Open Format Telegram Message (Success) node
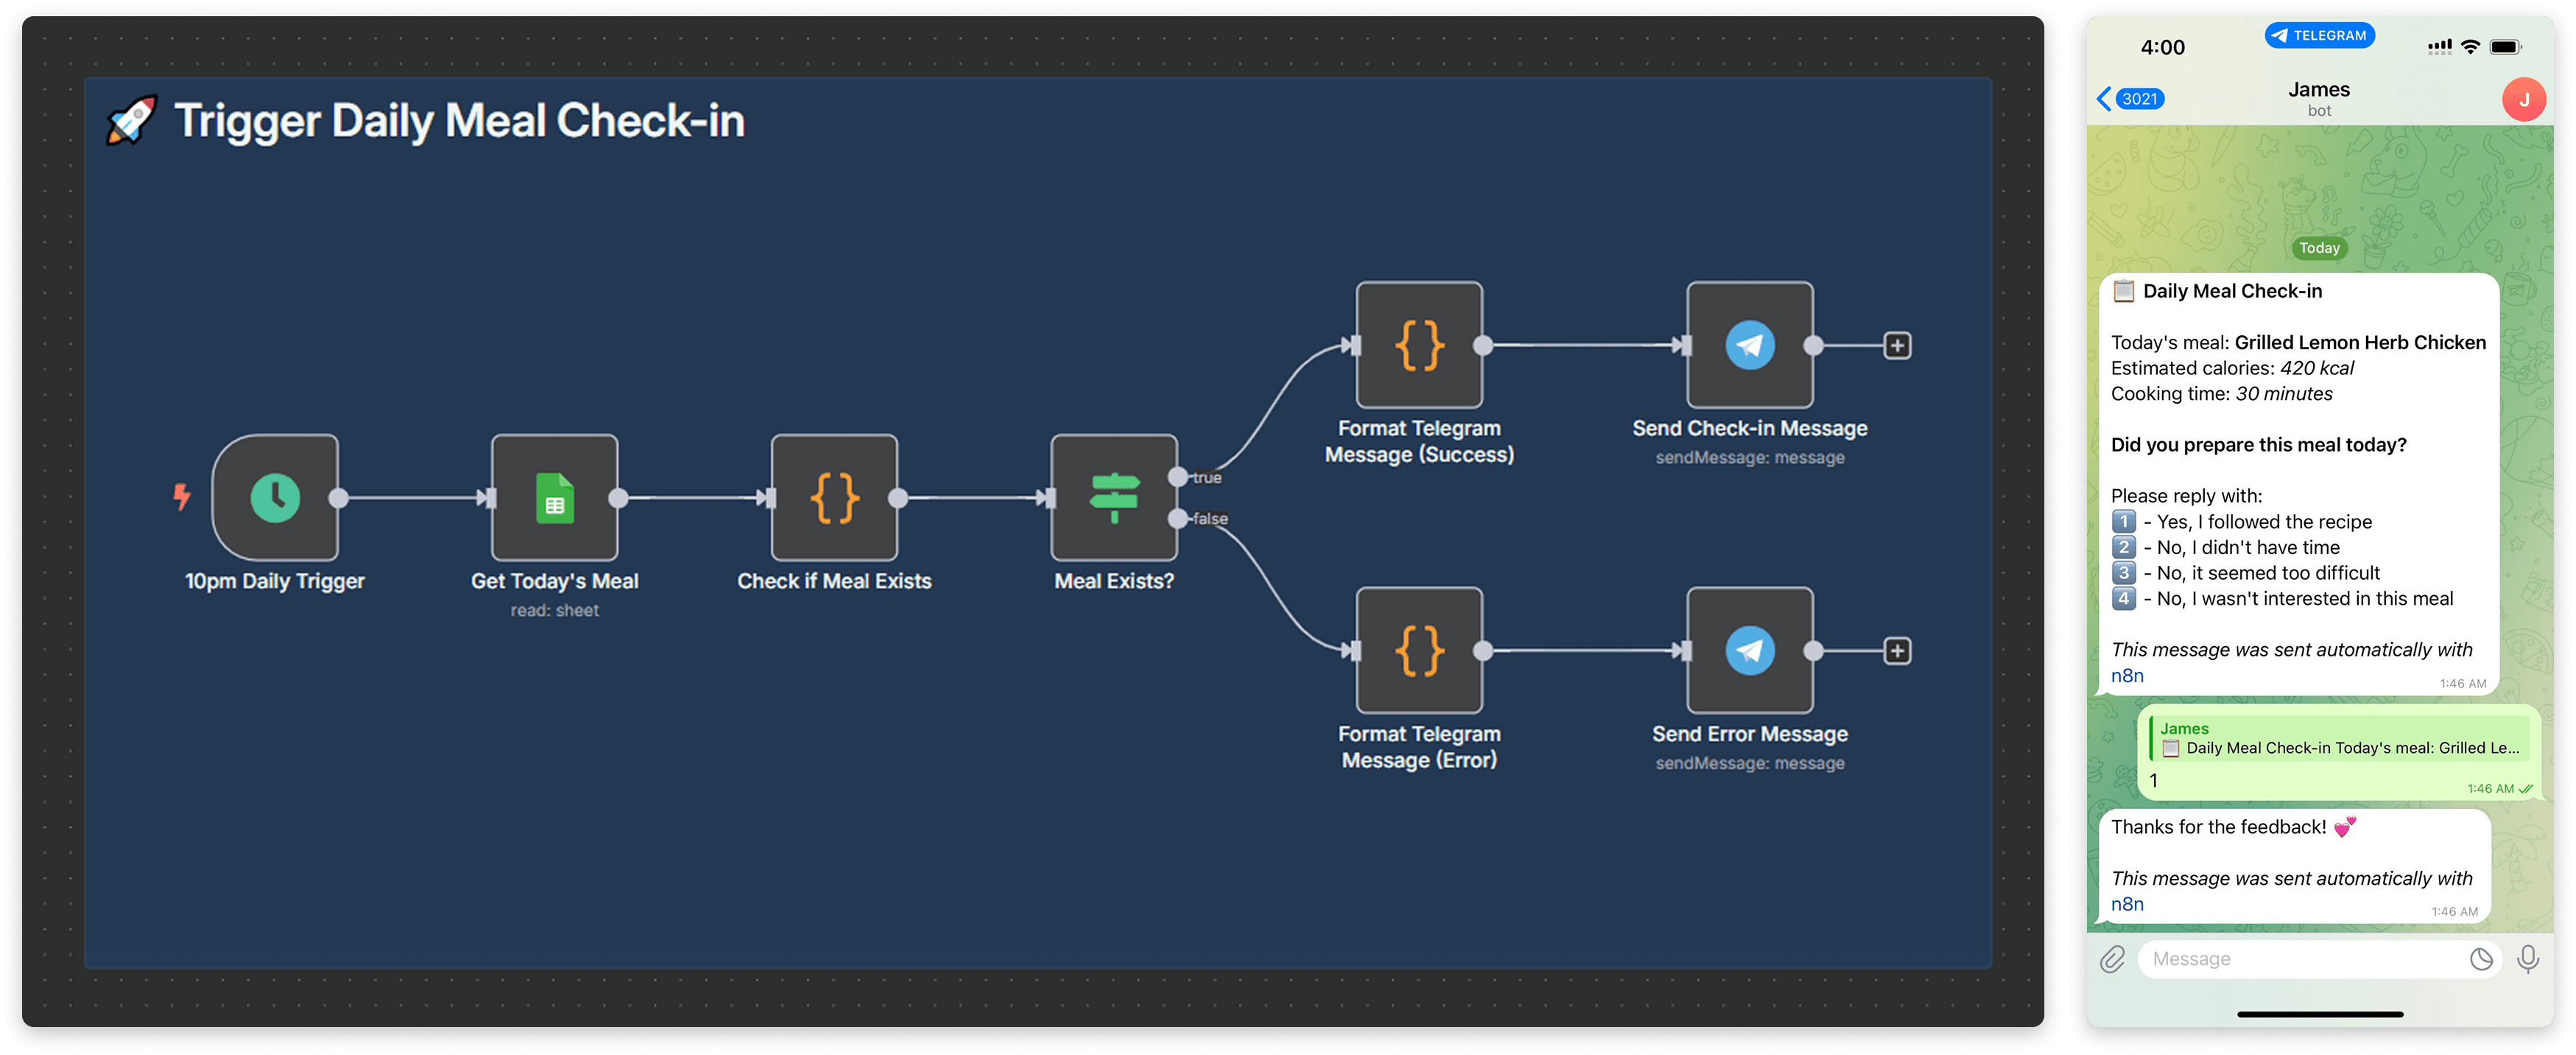Viewport: 2576px width, 1055px height. pyautogui.click(x=1418, y=345)
